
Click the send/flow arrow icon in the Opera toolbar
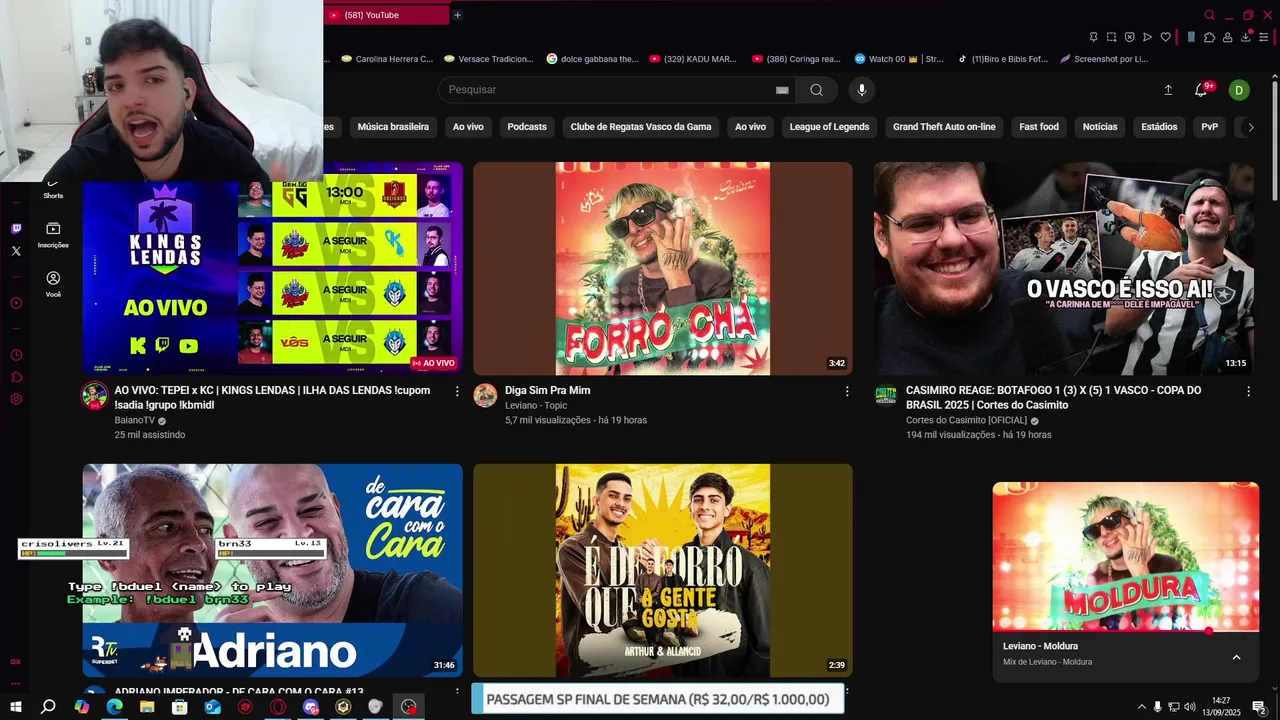pos(1147,37)
